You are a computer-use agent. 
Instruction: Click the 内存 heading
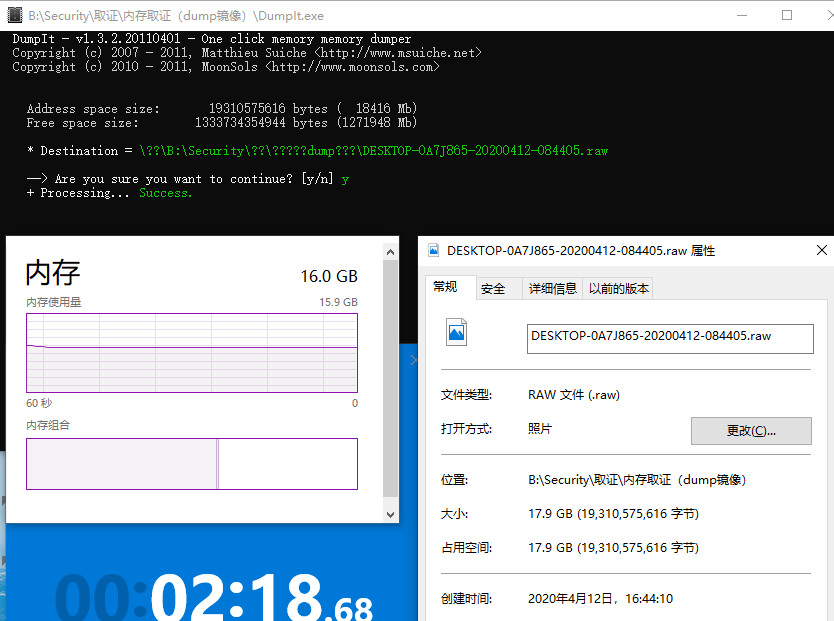tap(53, 273)
